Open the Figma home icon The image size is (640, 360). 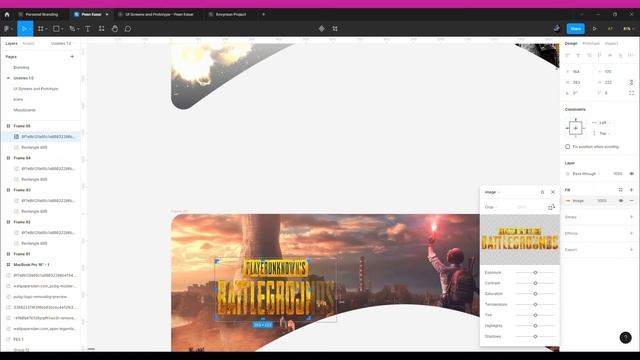coord(7,14)
